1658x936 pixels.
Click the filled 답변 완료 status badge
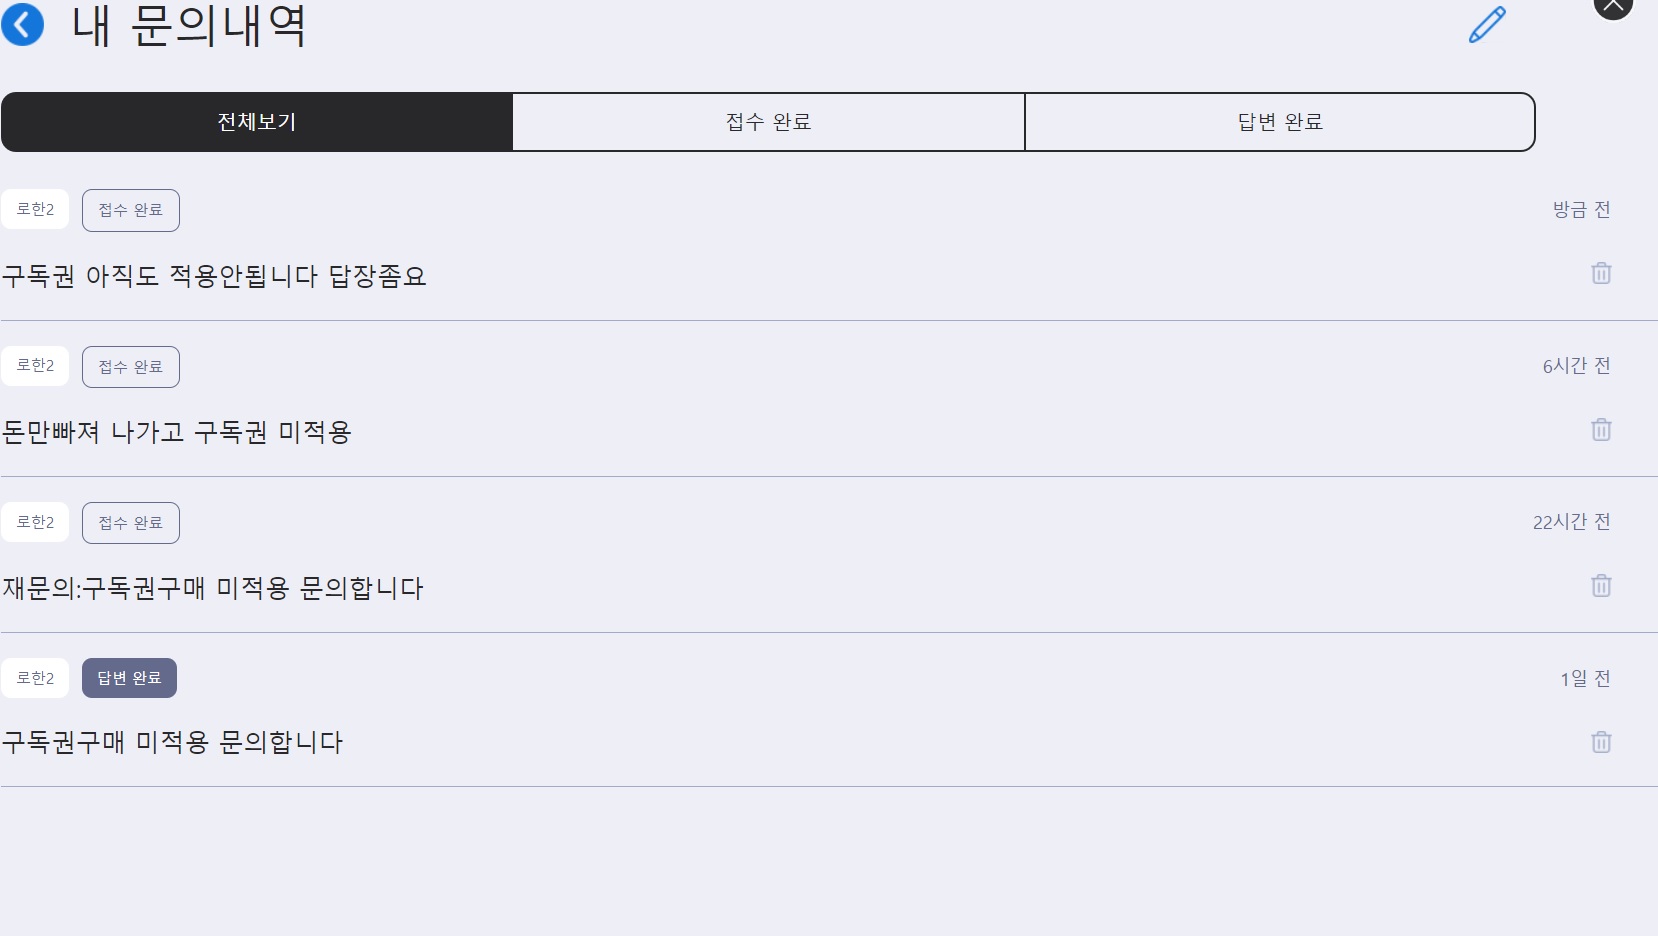[129, 678]
